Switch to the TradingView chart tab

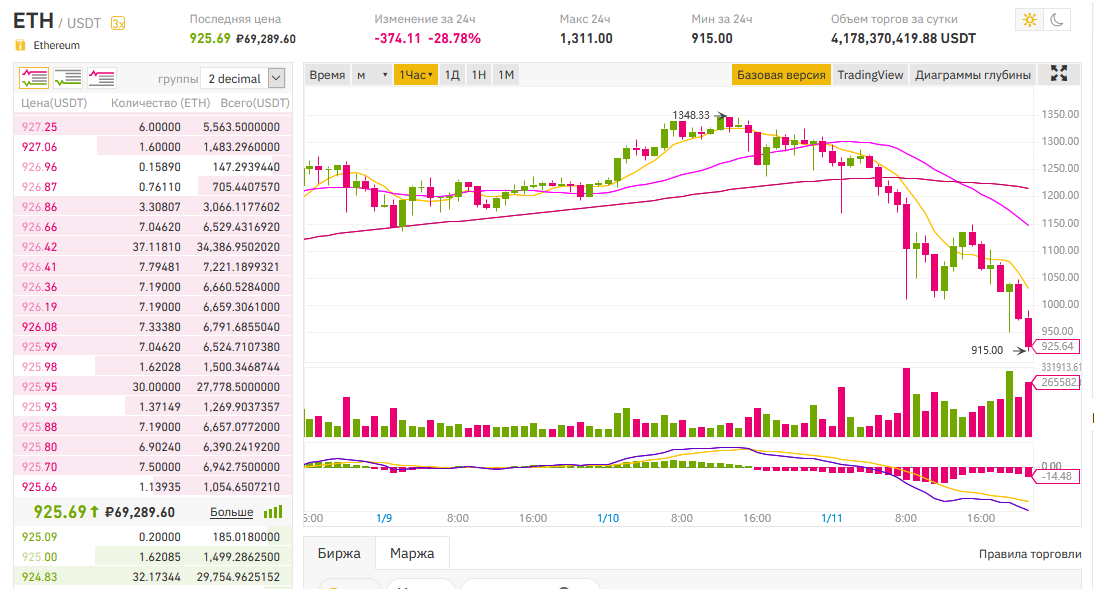click(870, 75)
